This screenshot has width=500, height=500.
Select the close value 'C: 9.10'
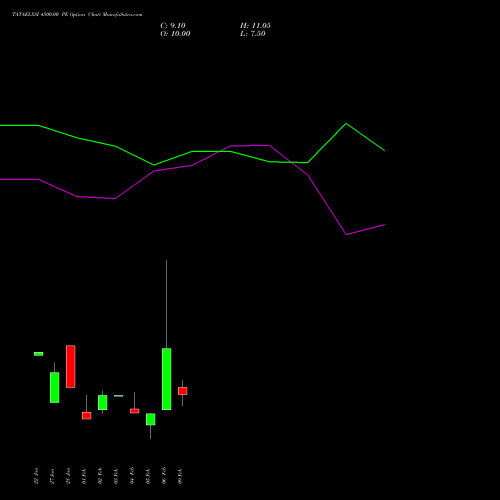pyautogui.click(x=173, y=26)
